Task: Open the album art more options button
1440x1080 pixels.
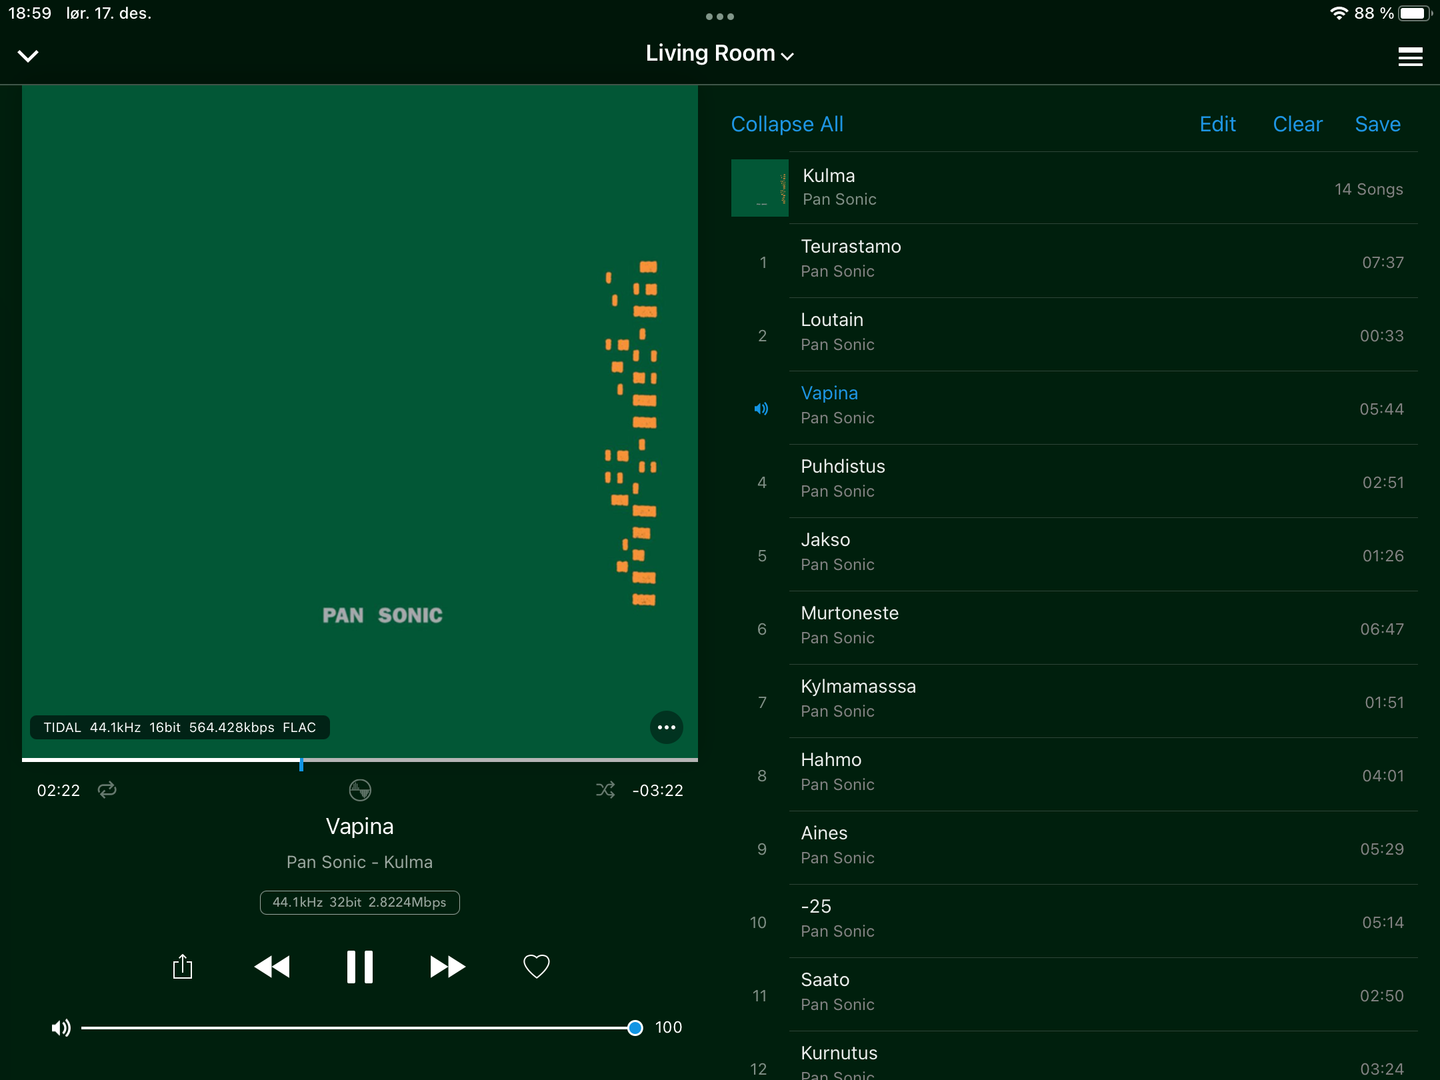Action: 667,727
